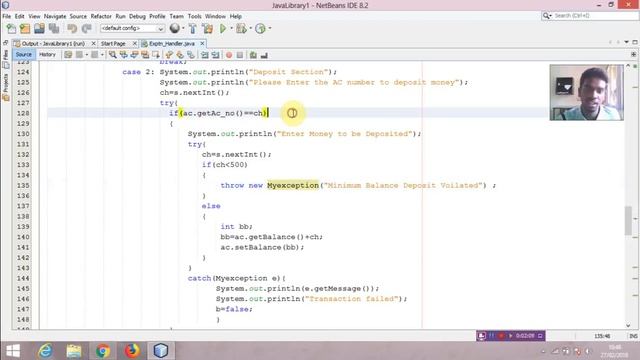This screenshot has width=640, height=360.
Task: Click the Last Edit icon in editor toolbar
Action: (x=68, y=55)
